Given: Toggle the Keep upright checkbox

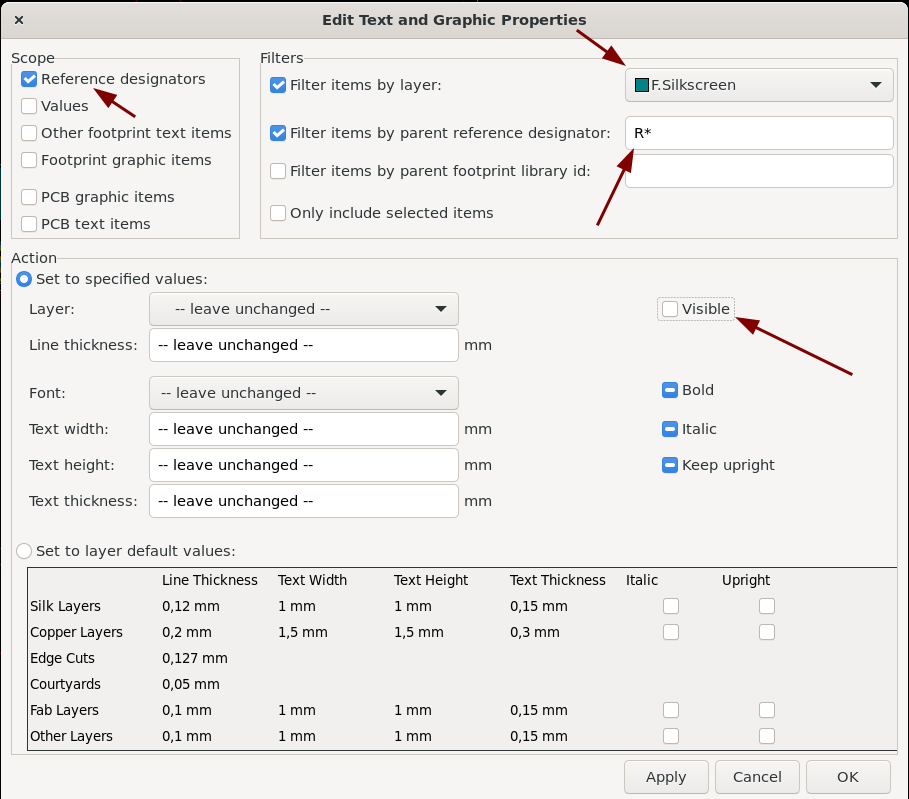Looking at the screenshot, I should click(x=670, y=465).
